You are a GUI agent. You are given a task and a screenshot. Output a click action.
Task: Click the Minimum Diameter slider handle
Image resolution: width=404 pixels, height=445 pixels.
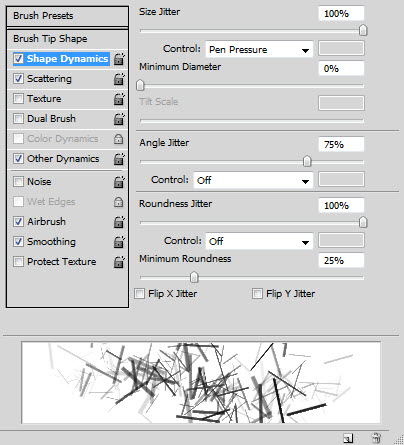pyautogui.click(x=140, y=85)
